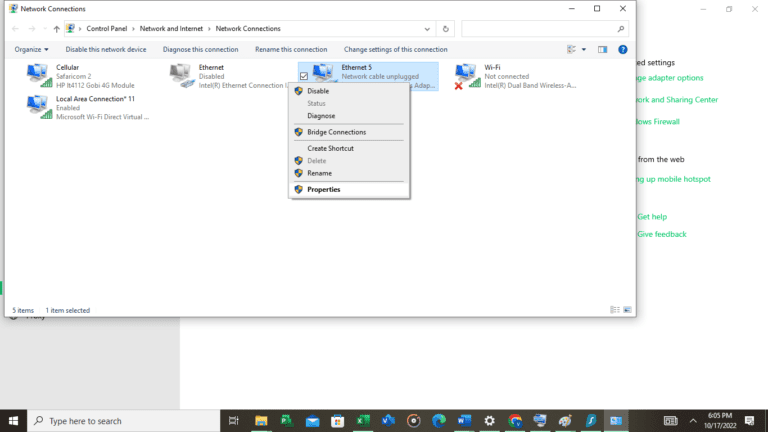Viewport: 768px width, 432px height.
Task: Click the Network Connections search field
Action: 540,29
